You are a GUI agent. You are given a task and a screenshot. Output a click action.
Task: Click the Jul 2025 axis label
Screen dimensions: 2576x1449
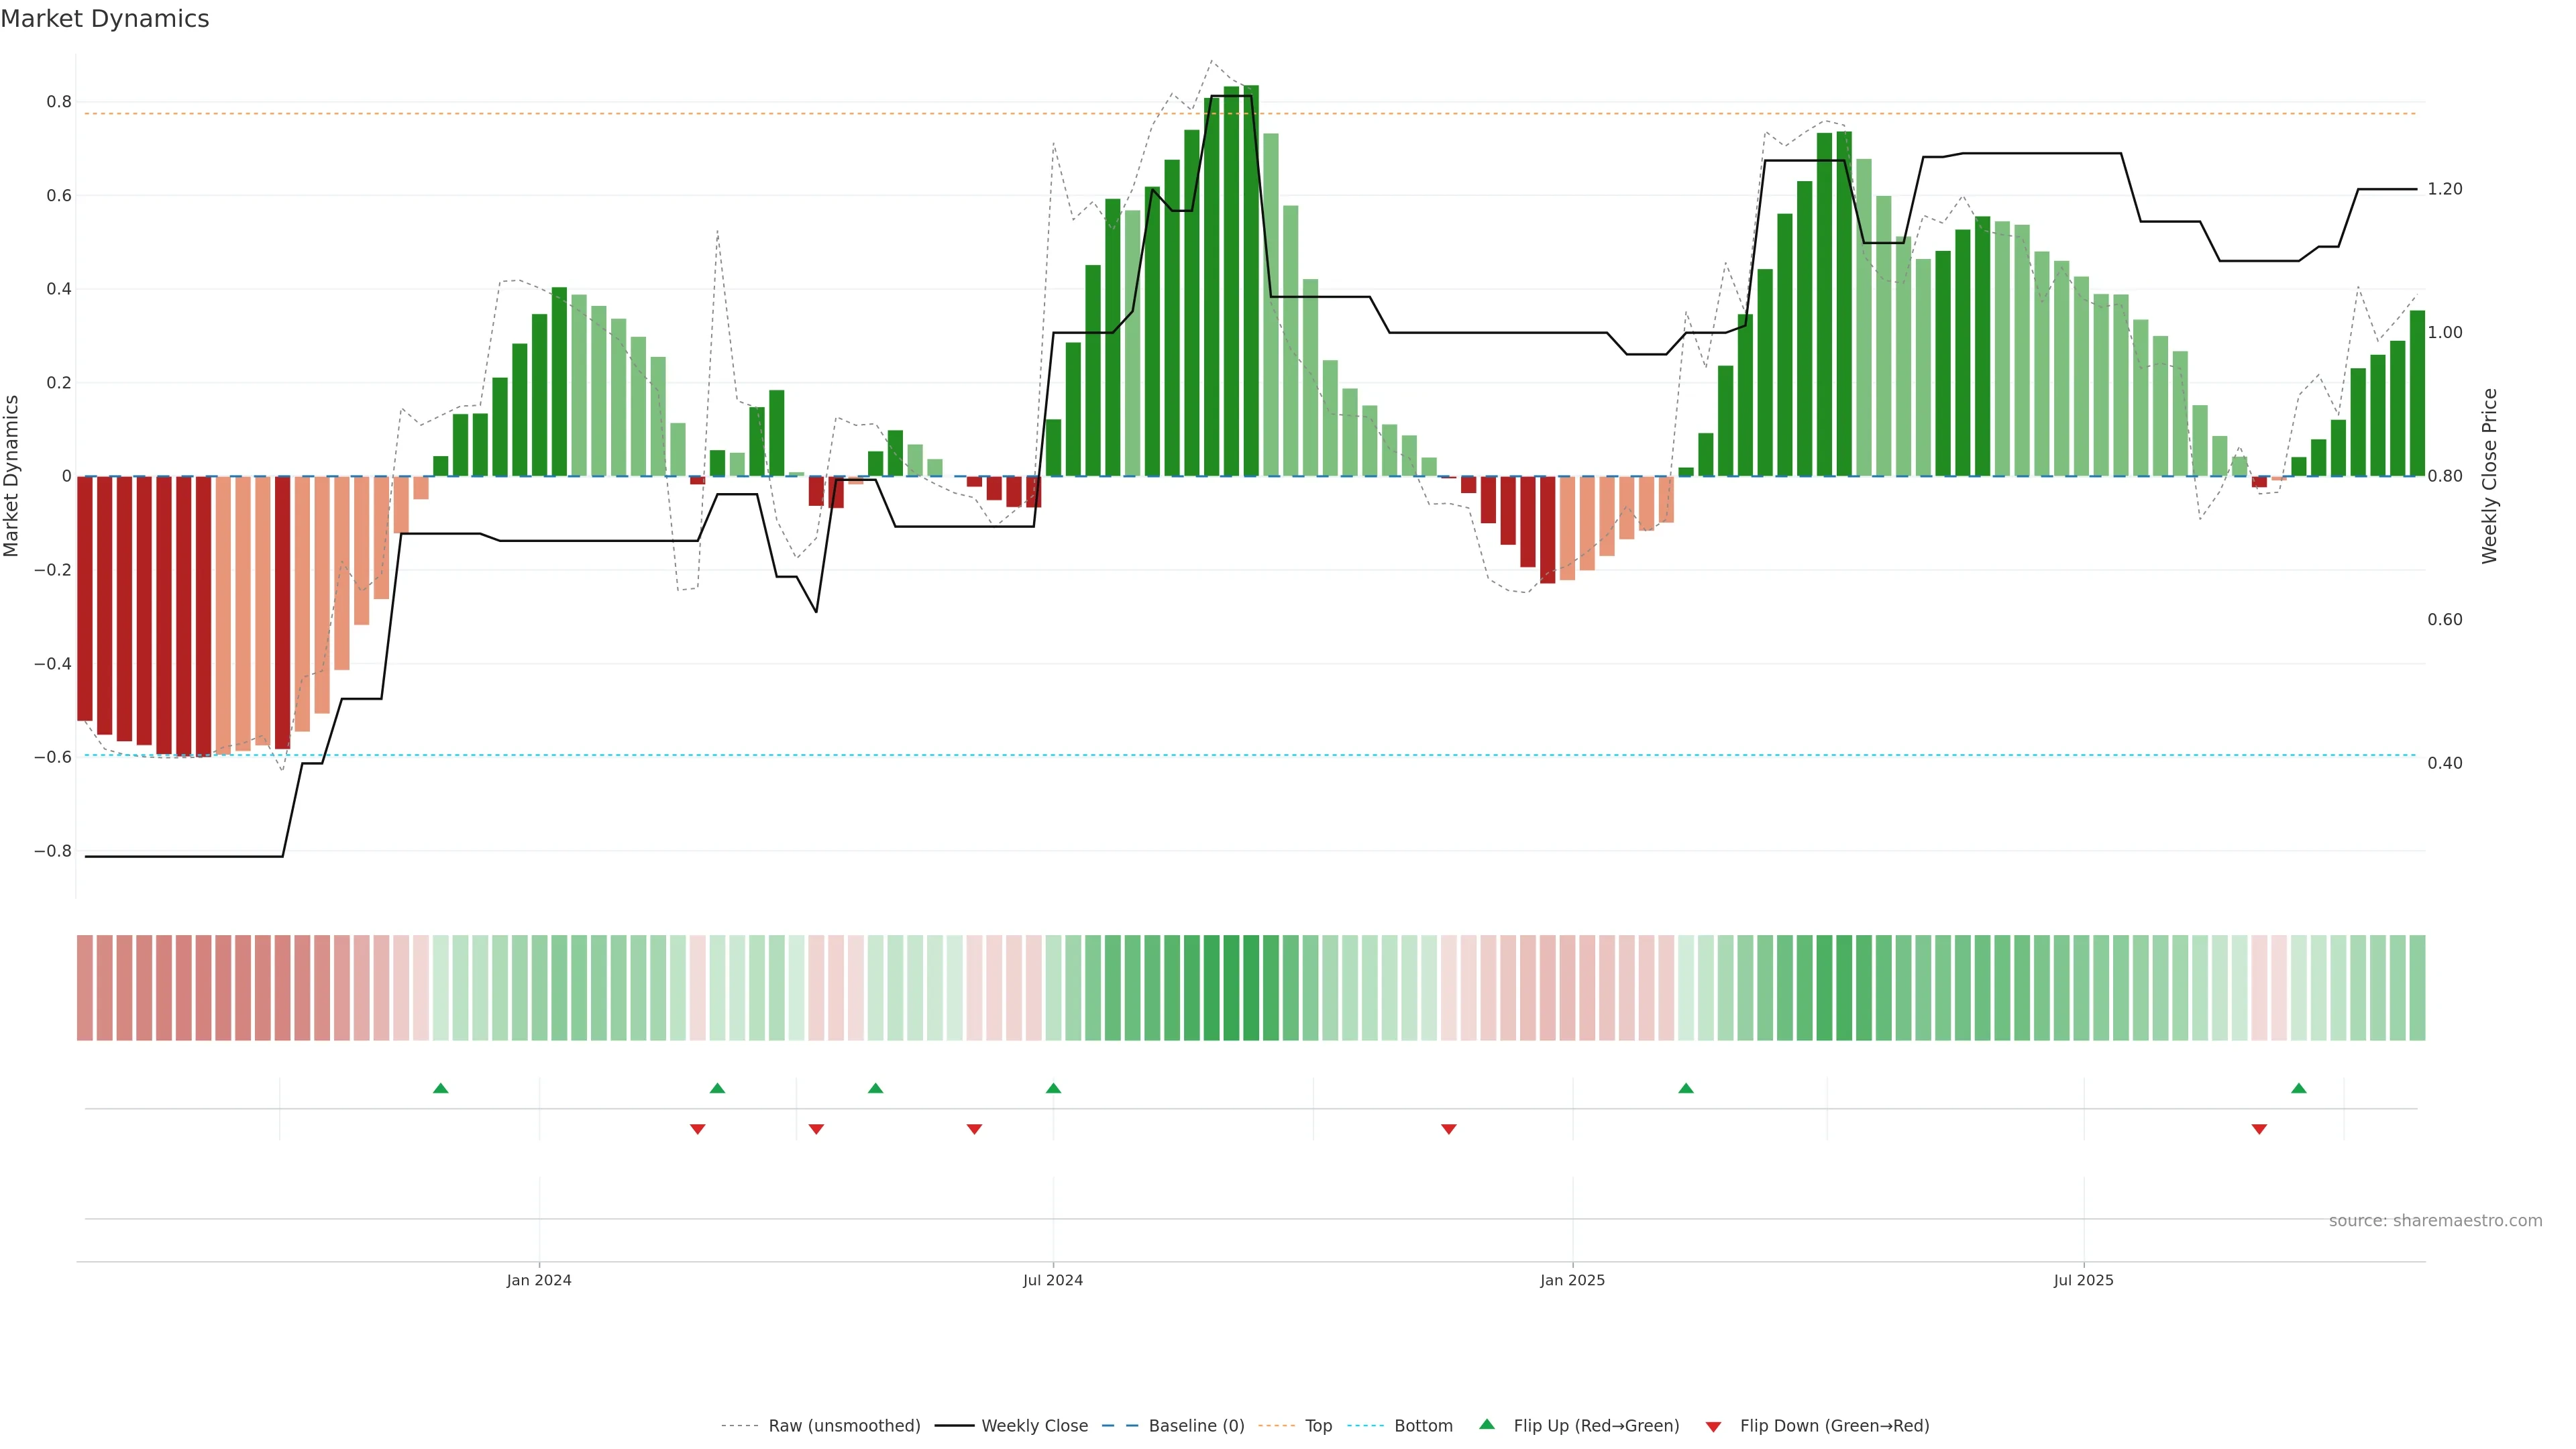point(2083,1280)
